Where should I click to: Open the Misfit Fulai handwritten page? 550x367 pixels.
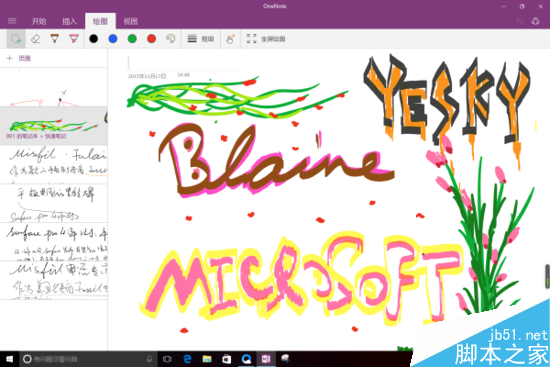[54, 164]
